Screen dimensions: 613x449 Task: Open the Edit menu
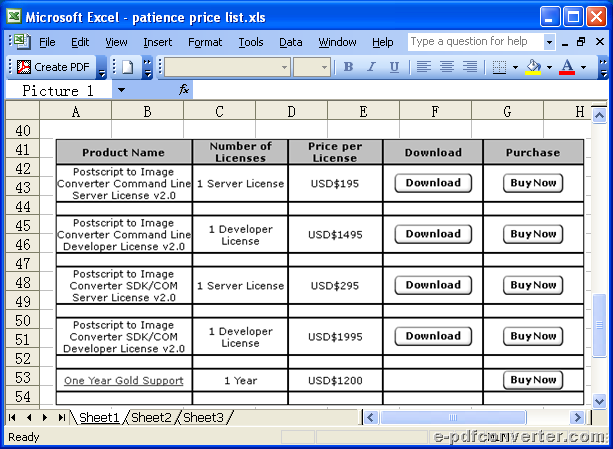(80, 42)
